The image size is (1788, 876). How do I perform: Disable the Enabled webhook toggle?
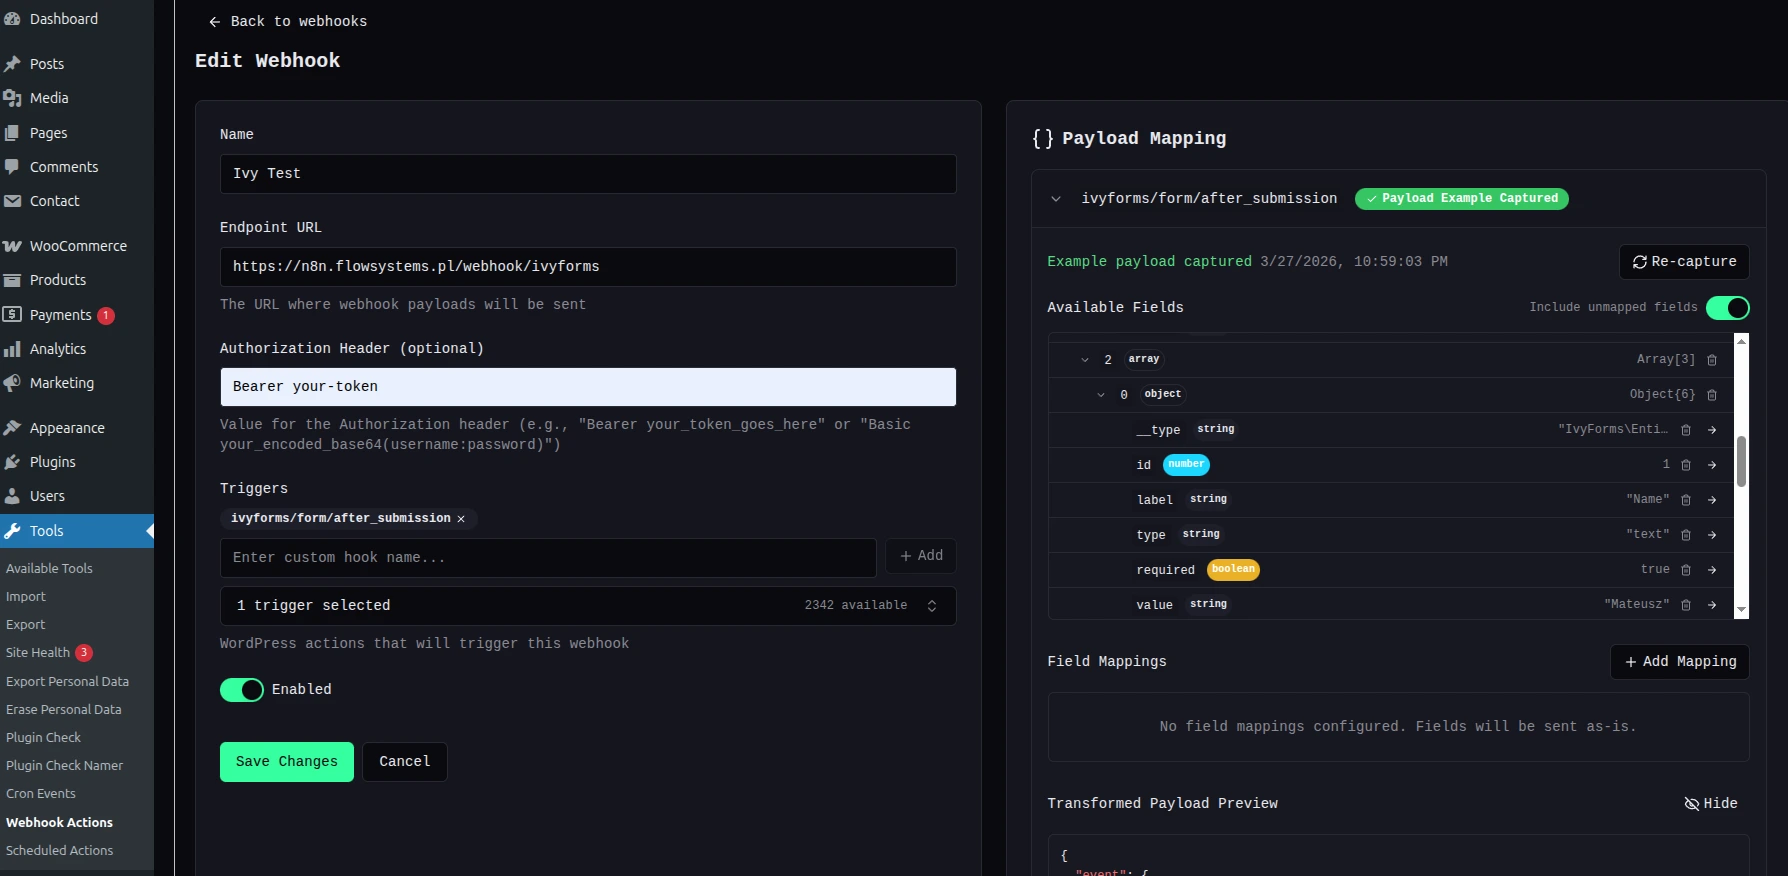click(242, 690)
